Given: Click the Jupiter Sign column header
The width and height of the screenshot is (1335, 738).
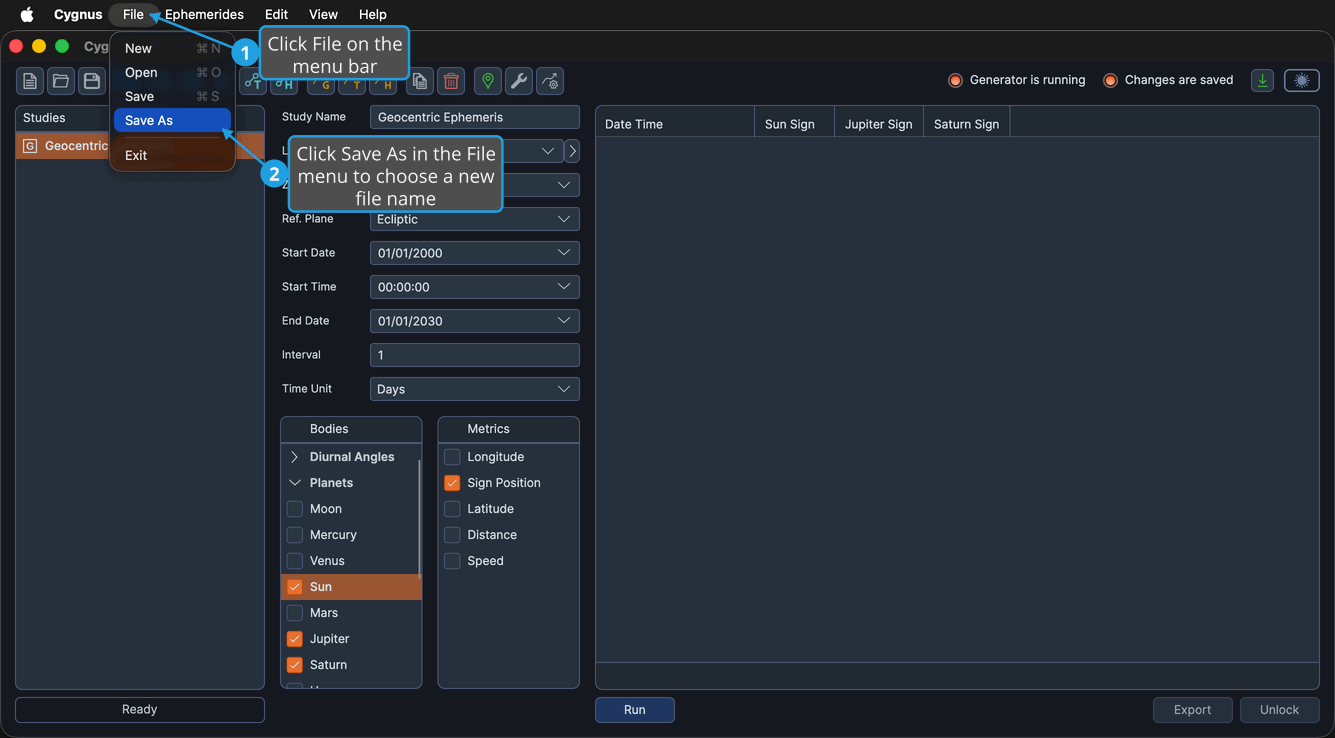Looking at the screenshot, I should point(879,124).
